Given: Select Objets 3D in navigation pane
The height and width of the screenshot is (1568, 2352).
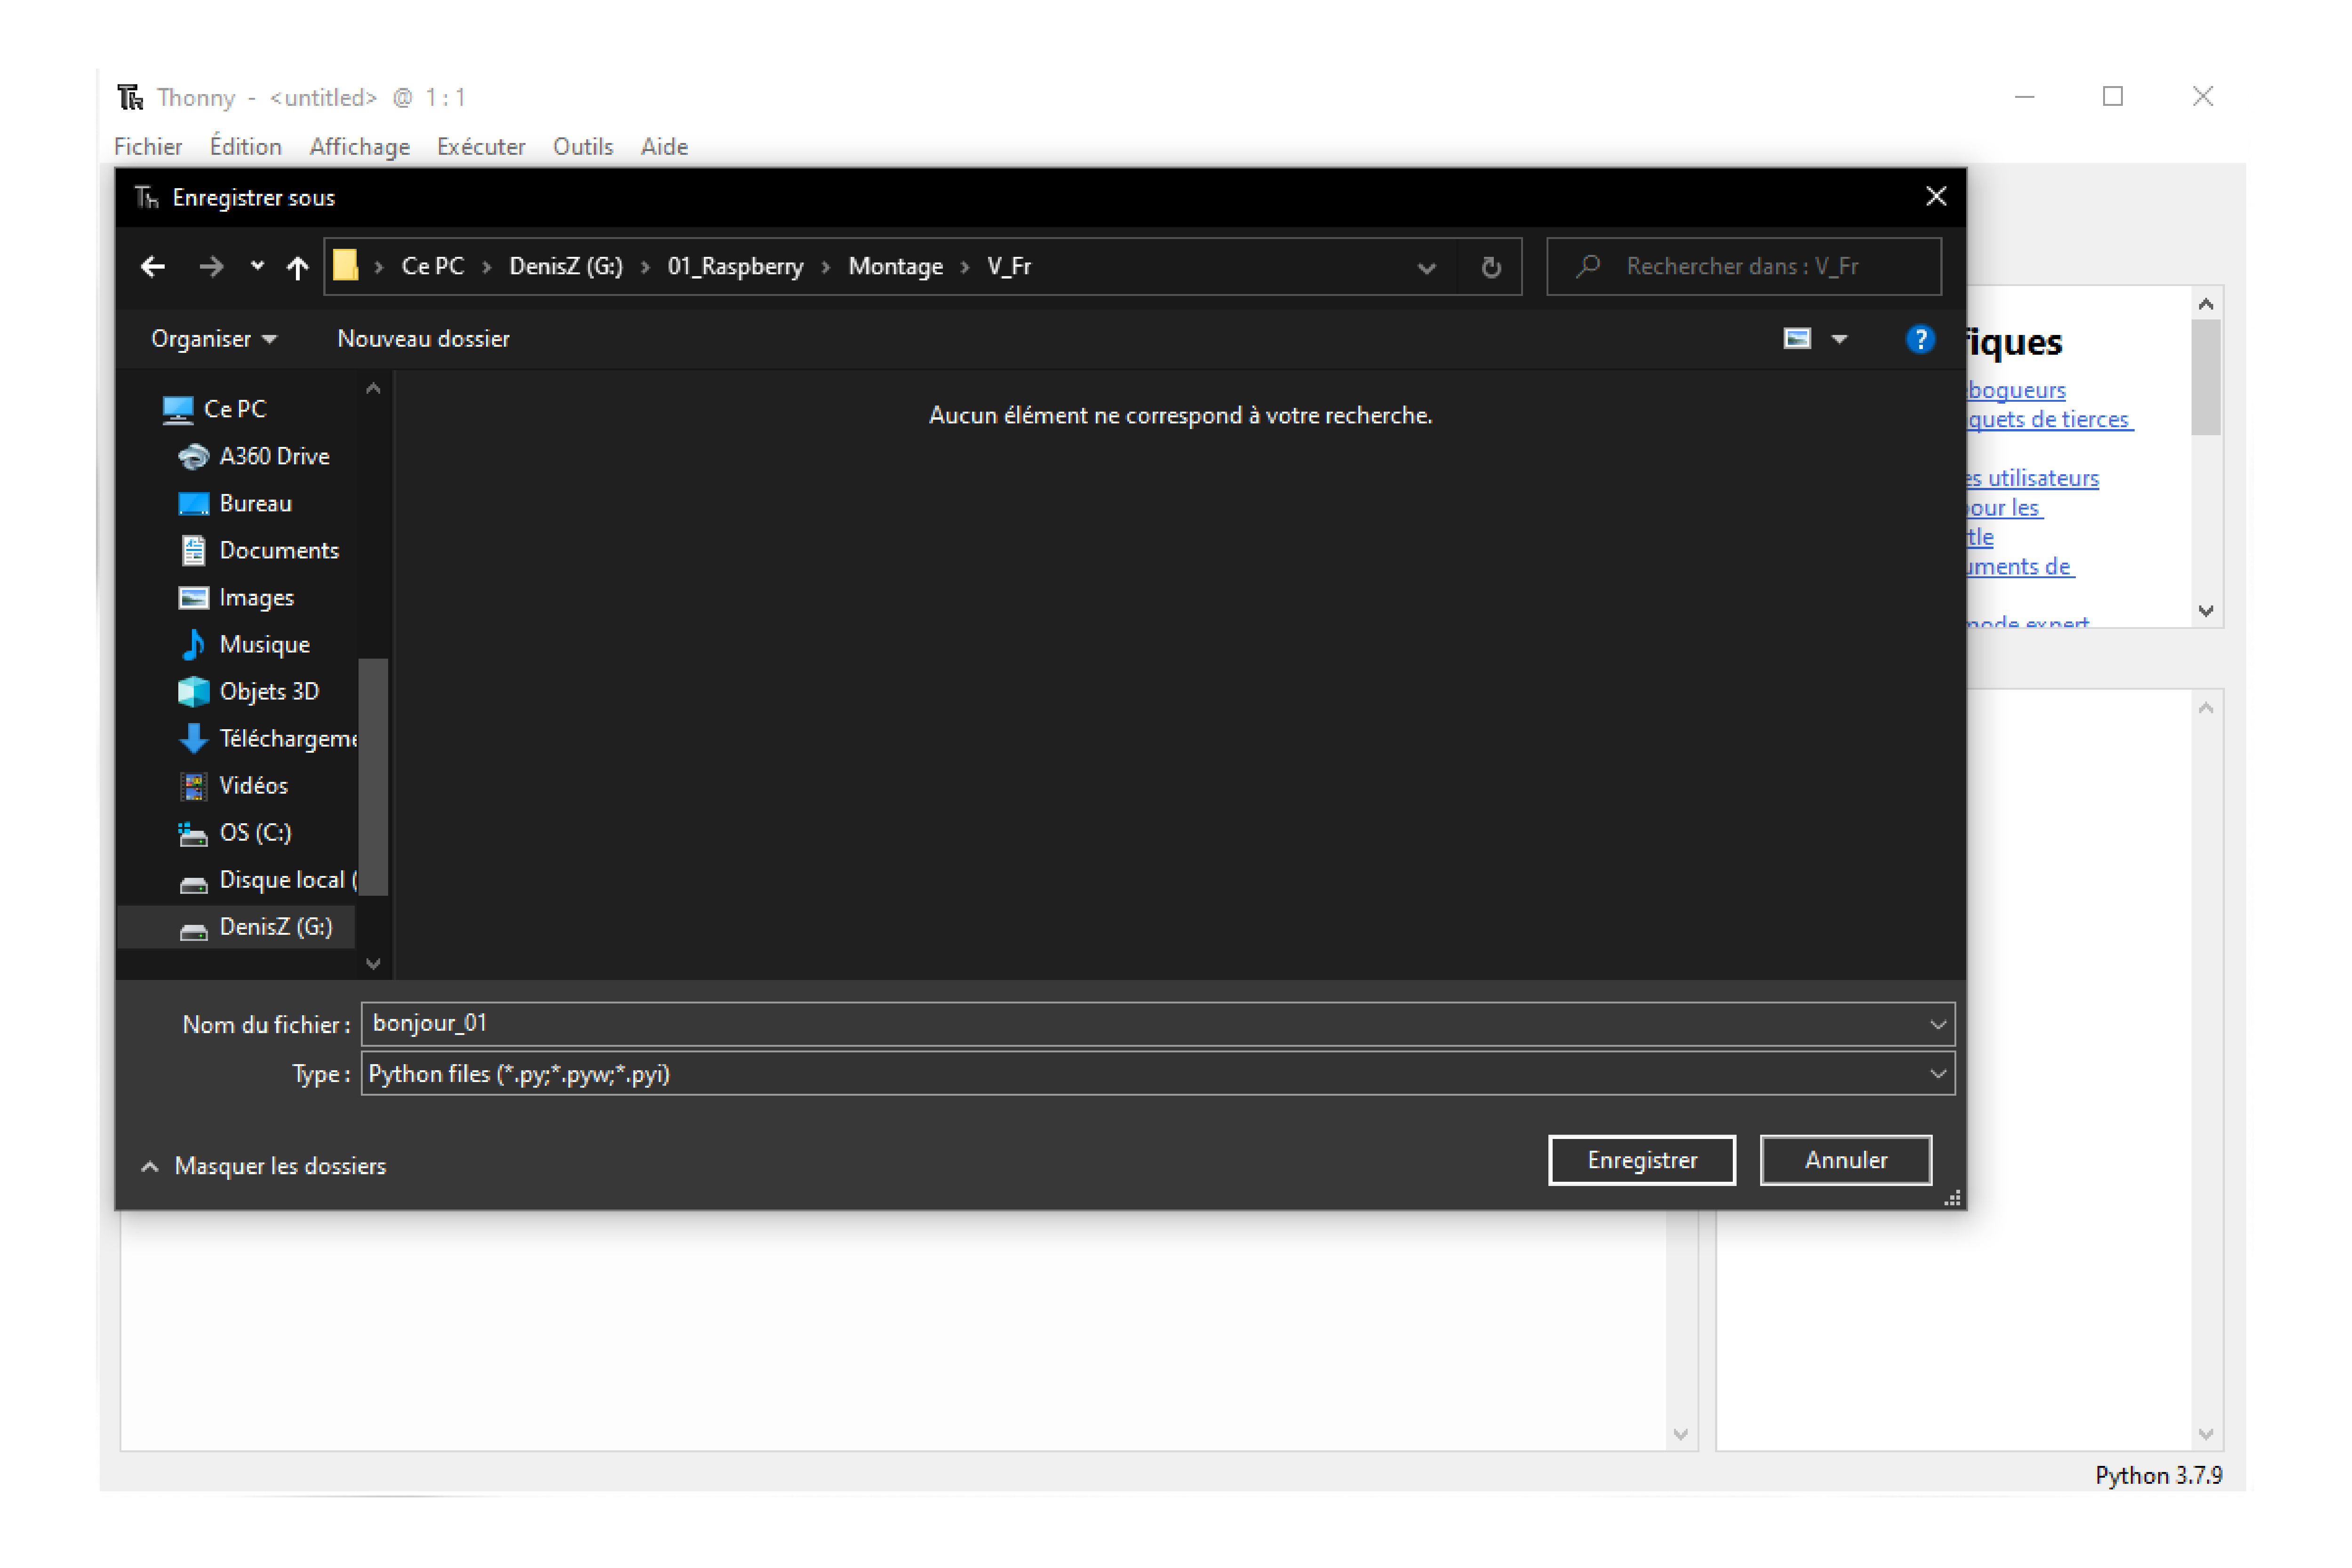Looking at the screenshot, I should pos(268,691).
